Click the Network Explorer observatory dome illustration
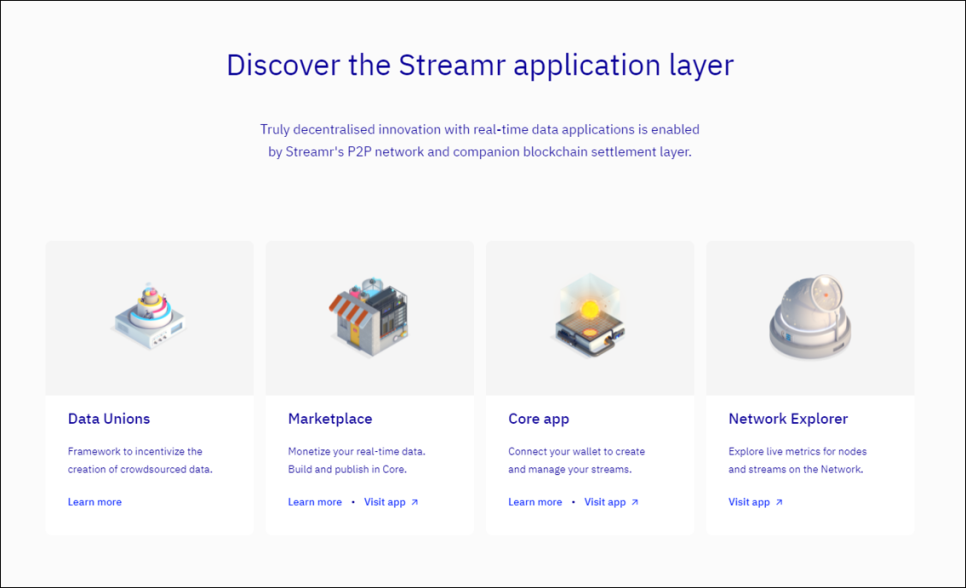 pos(810,316)
